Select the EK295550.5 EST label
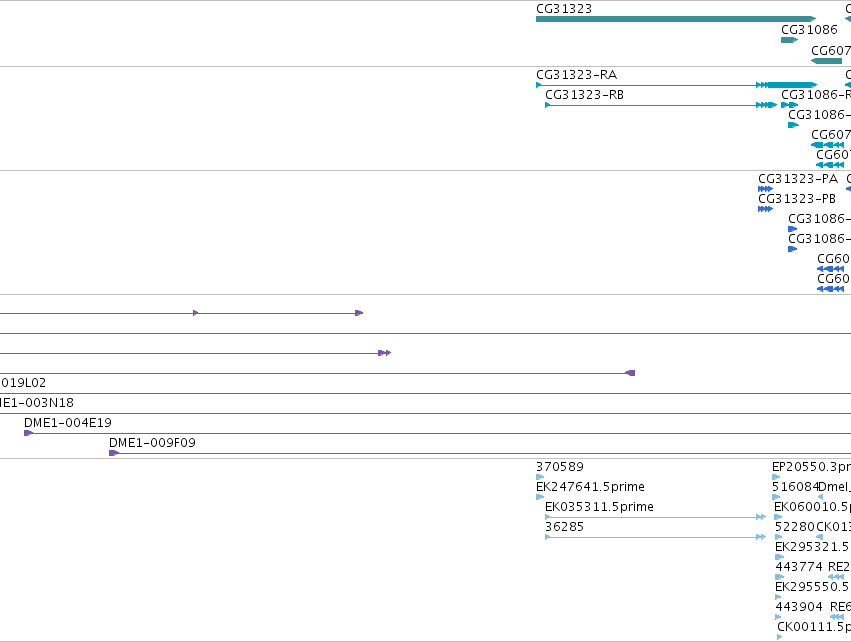The height and width of the screenshot is (642, 851). click(x=813, y=587)
